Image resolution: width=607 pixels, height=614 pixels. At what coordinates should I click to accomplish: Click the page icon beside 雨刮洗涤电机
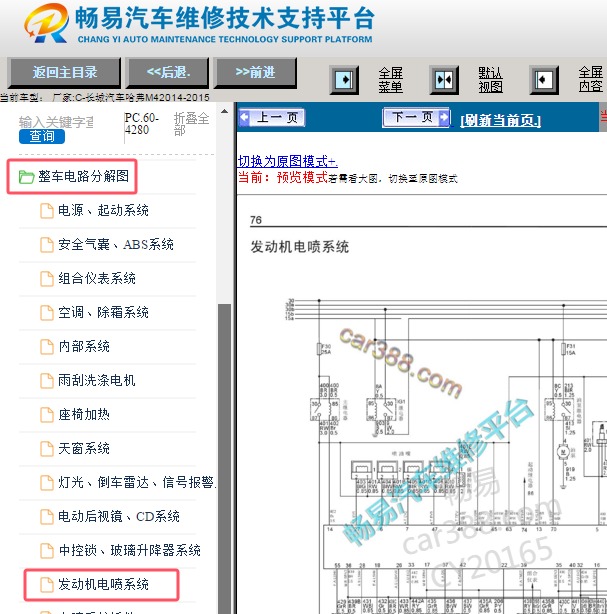click(47, 381)
